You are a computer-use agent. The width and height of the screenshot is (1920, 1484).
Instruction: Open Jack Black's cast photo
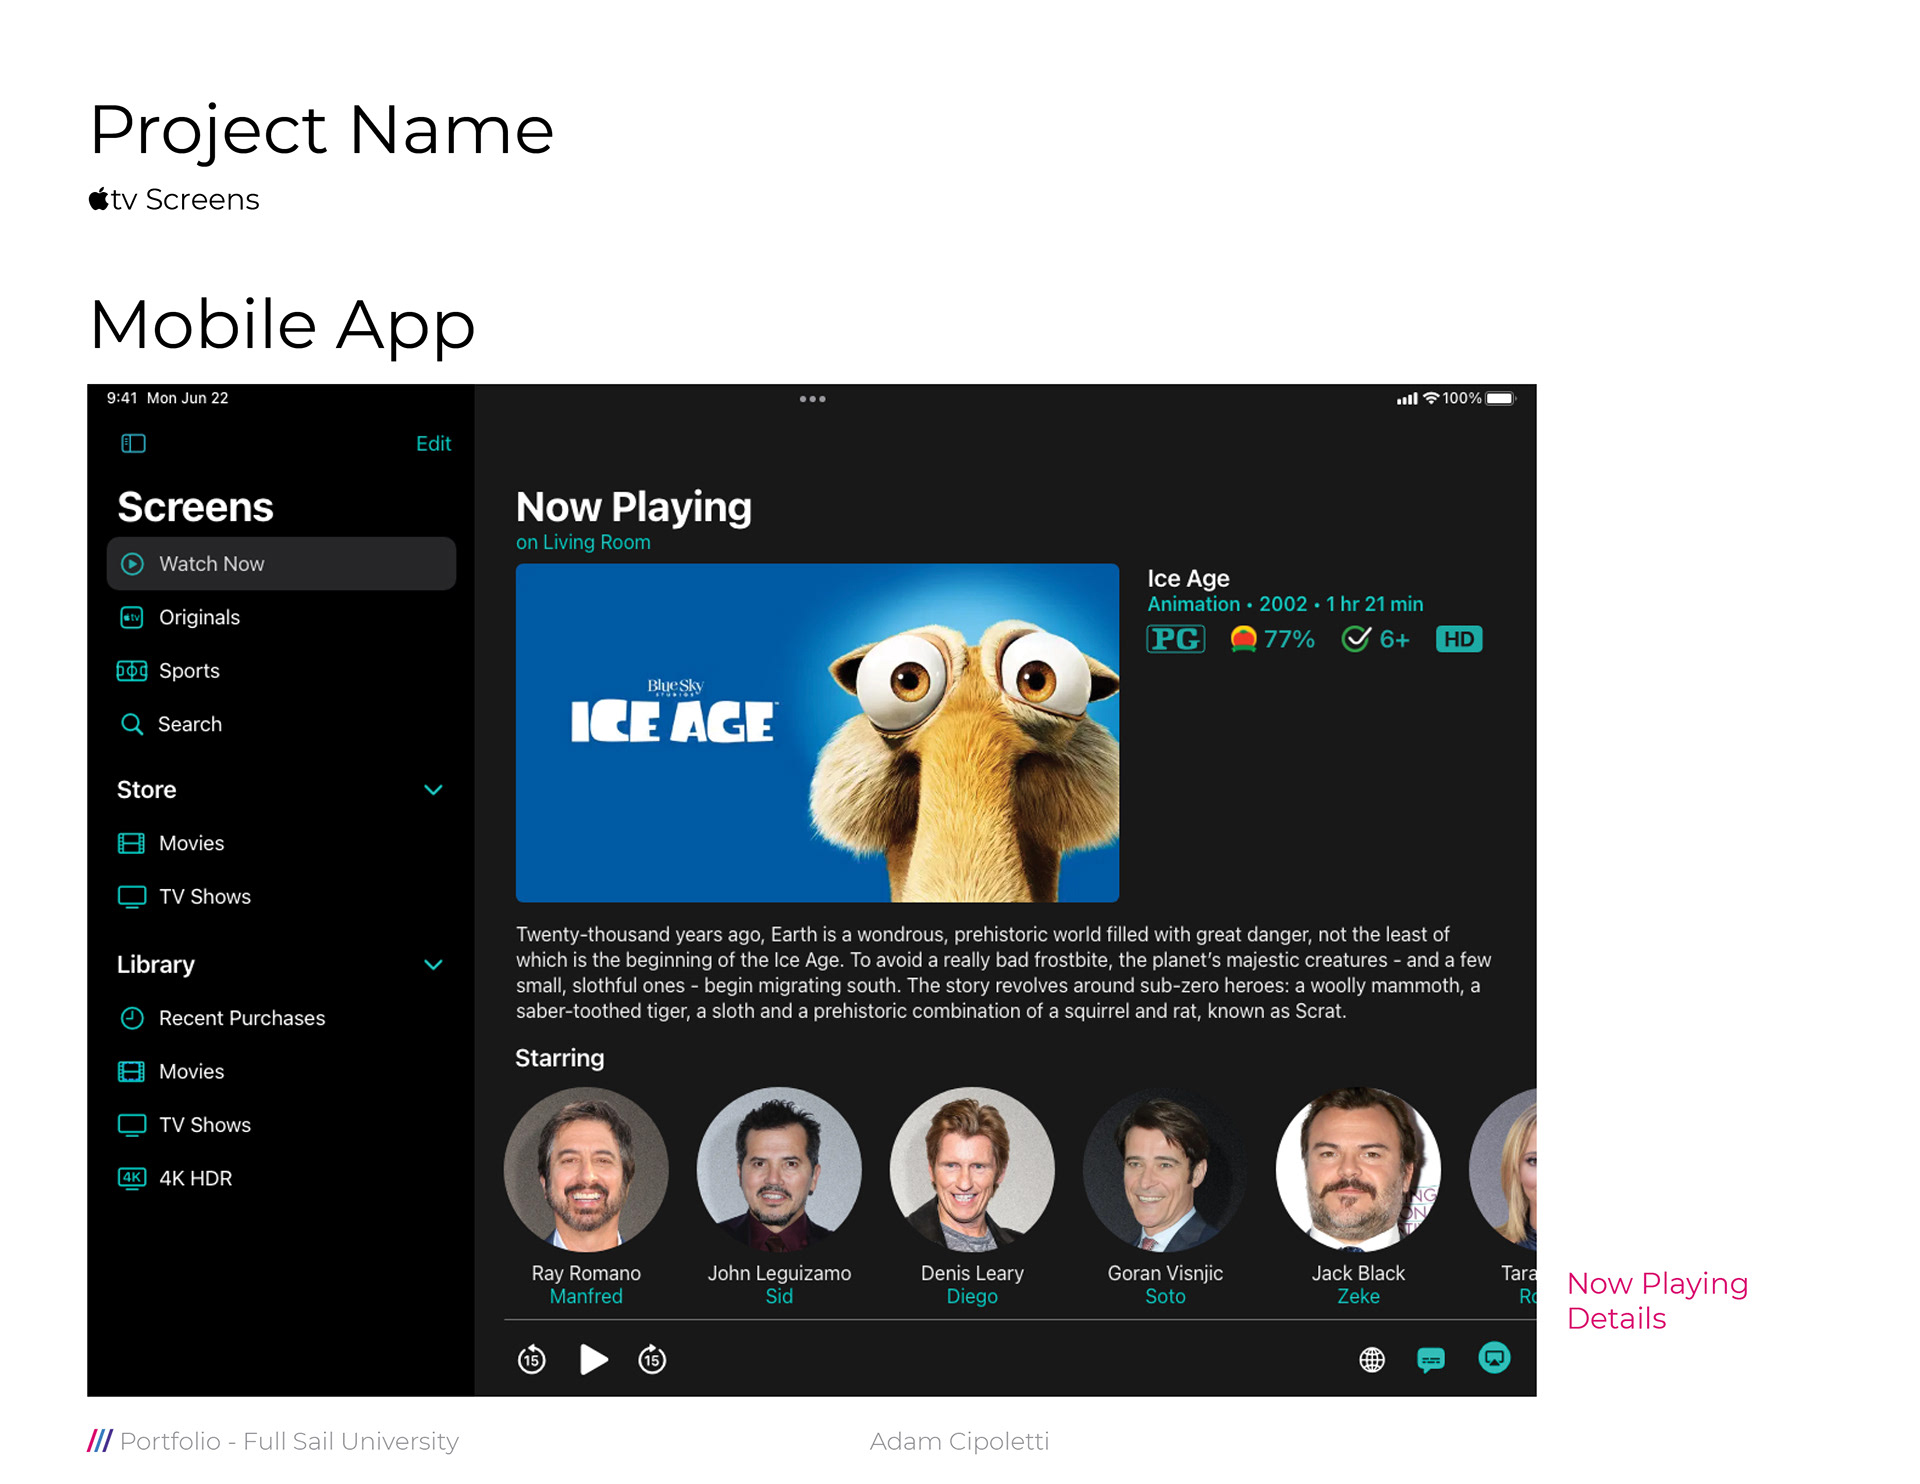tap(1358, 1169)
